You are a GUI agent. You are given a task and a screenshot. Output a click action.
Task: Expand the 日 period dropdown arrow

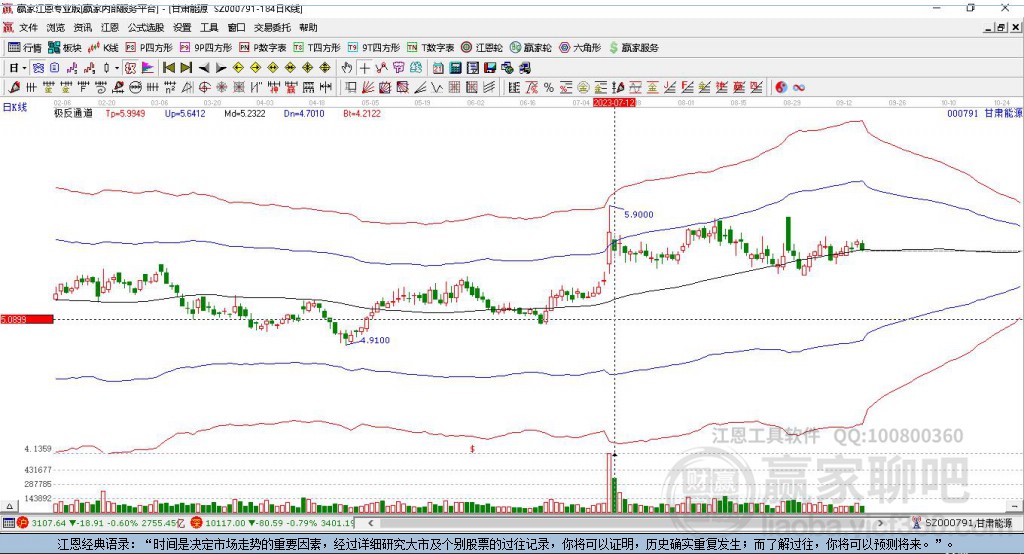24,68
